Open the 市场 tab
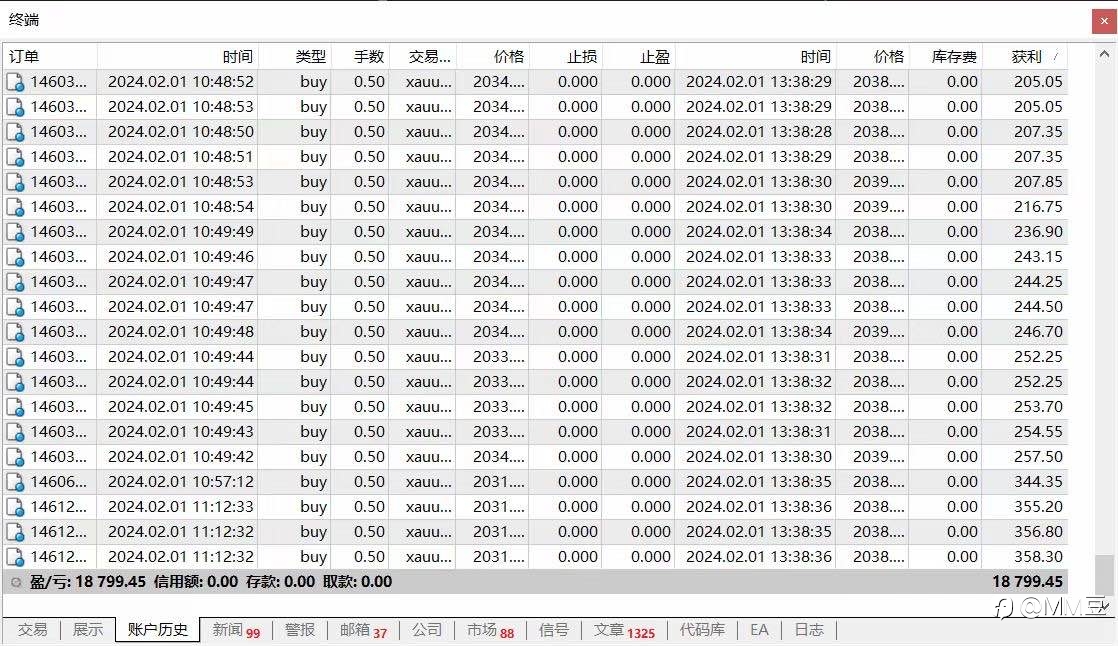Viewport: 1118px width, 646px height. tap(490, 630)
